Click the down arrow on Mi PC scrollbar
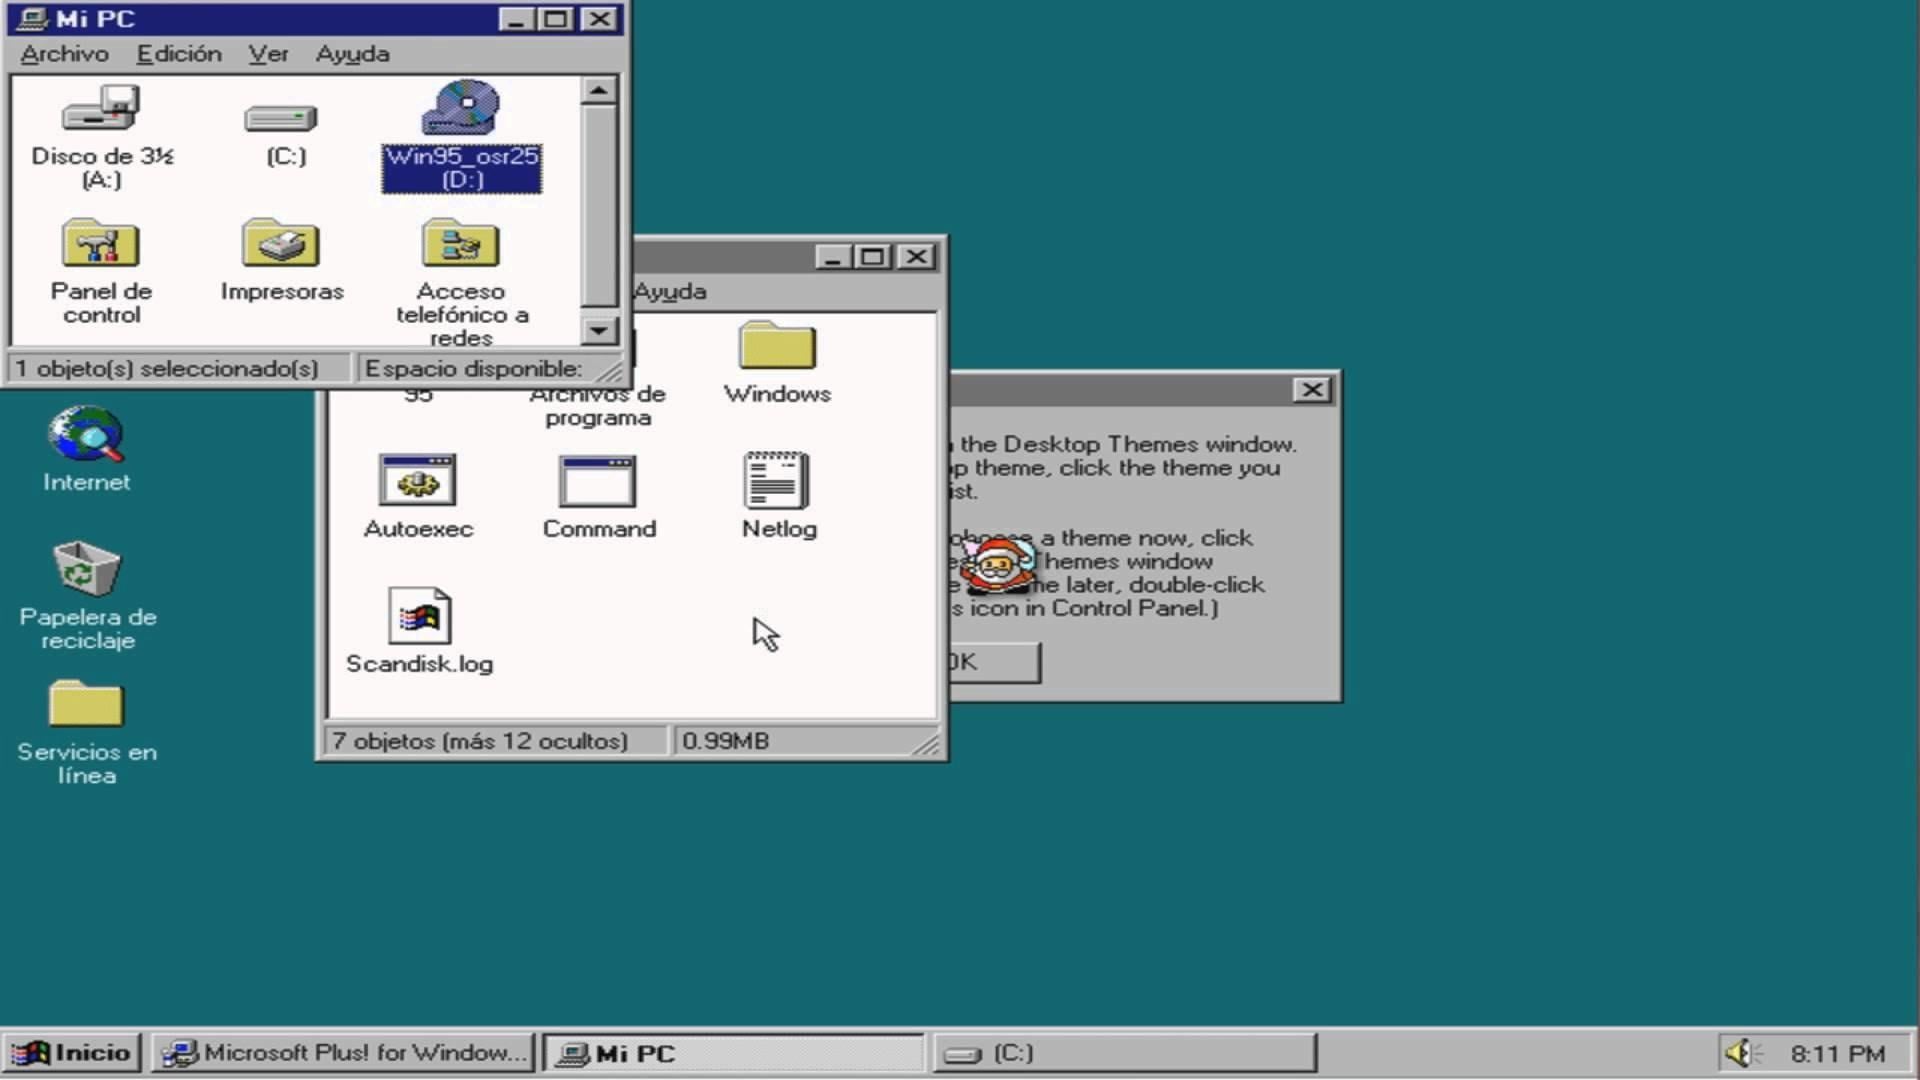 pos(598,332)
